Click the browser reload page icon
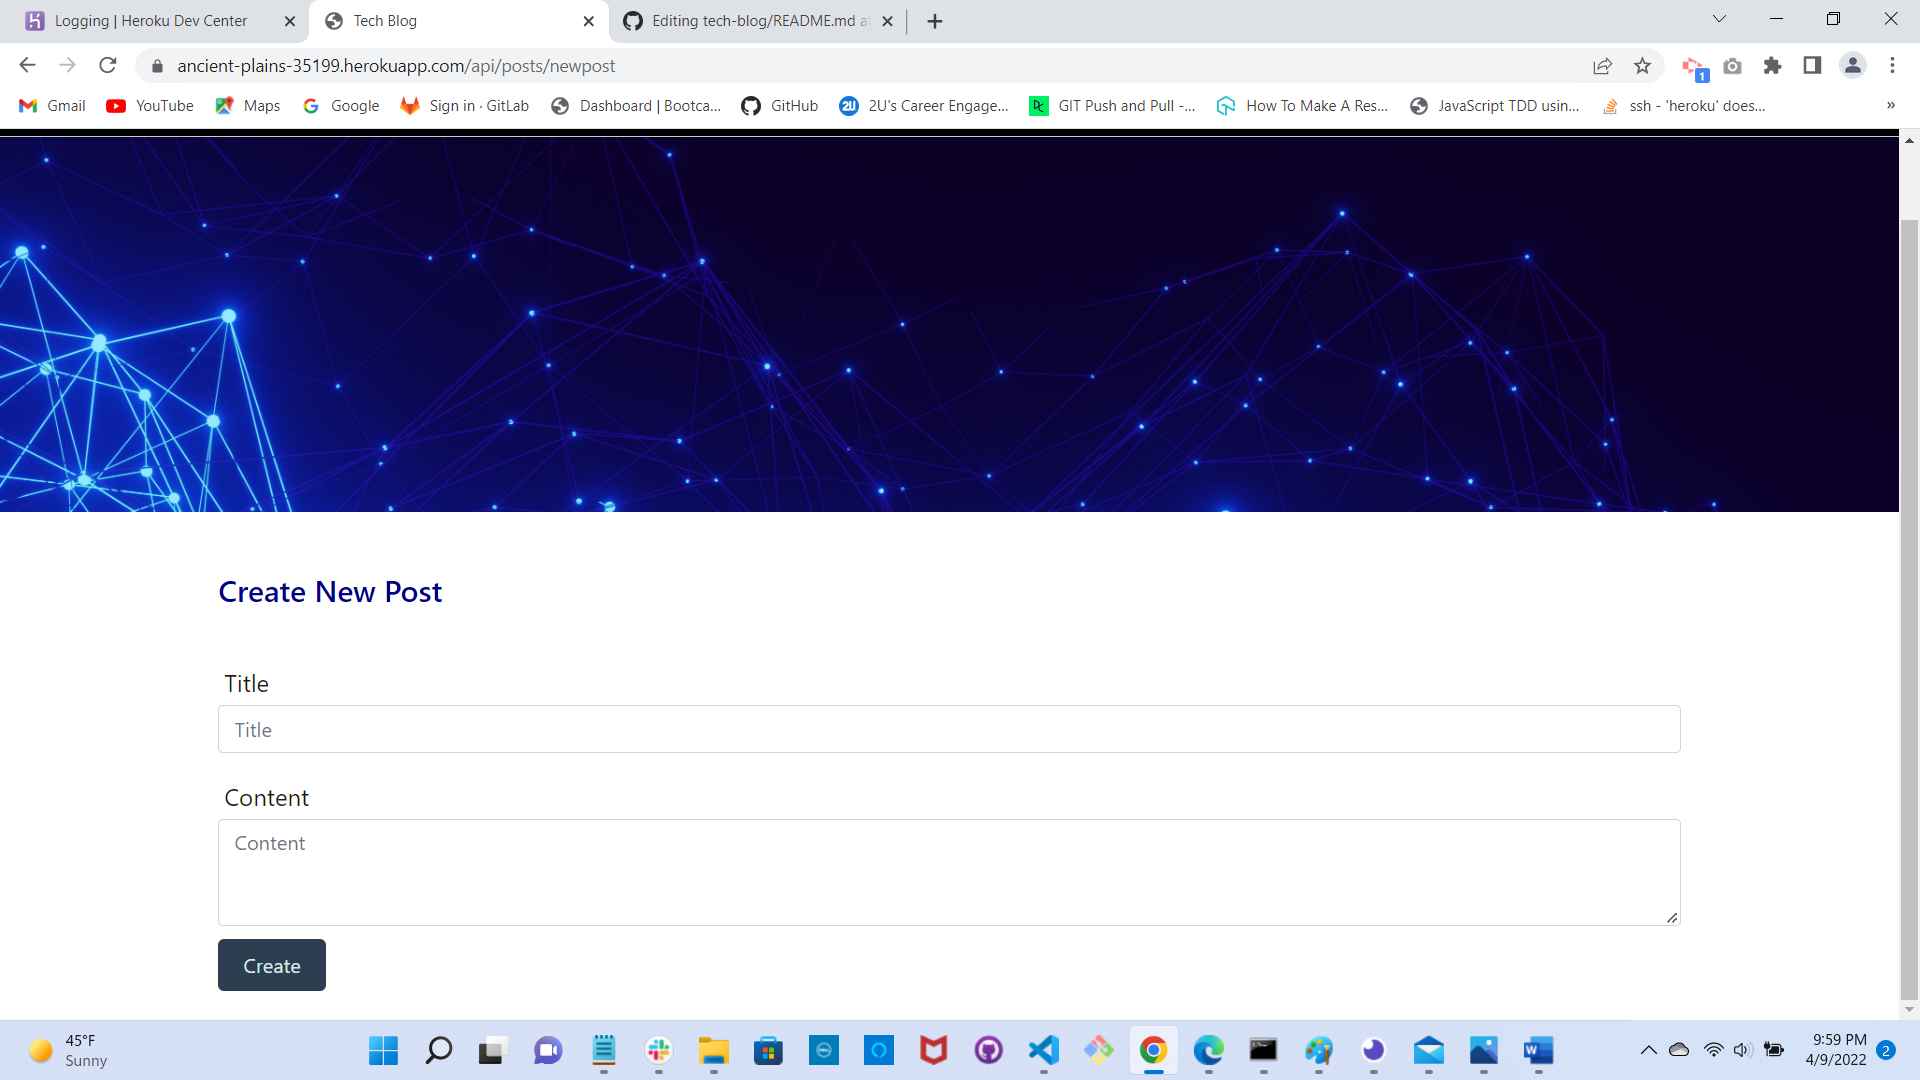Viewport: 1920px width, 1080px height. pyautogui.click(x=108, y=66)
